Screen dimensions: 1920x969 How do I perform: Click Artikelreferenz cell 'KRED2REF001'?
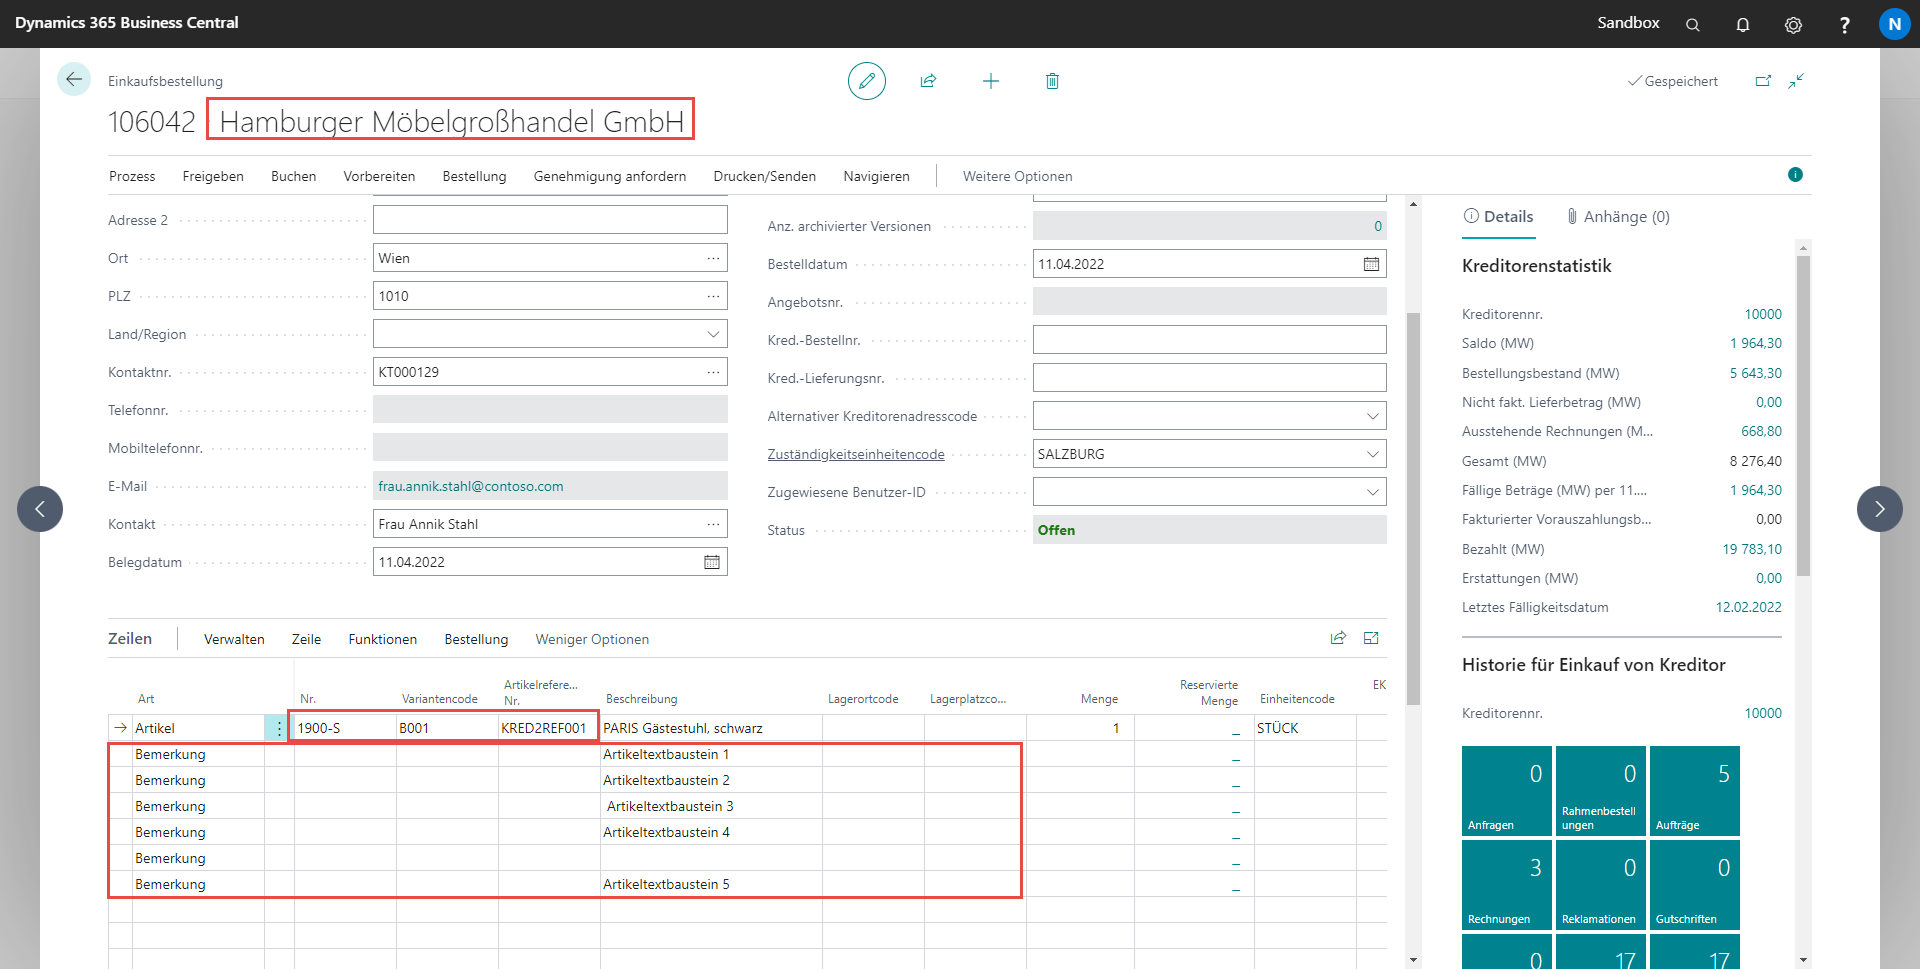[x=548, y=728]
